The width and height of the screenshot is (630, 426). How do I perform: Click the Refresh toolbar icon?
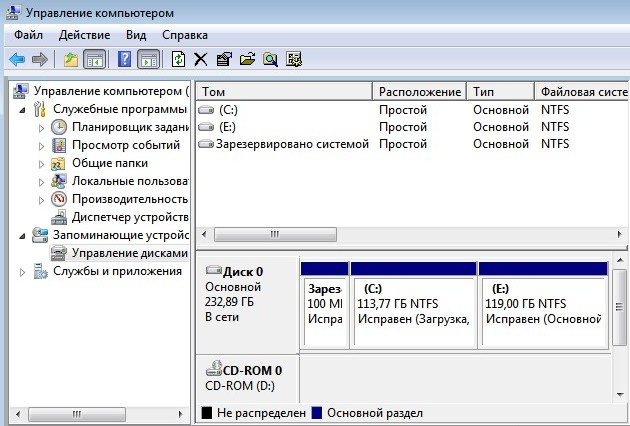click(x=178, y=59)
